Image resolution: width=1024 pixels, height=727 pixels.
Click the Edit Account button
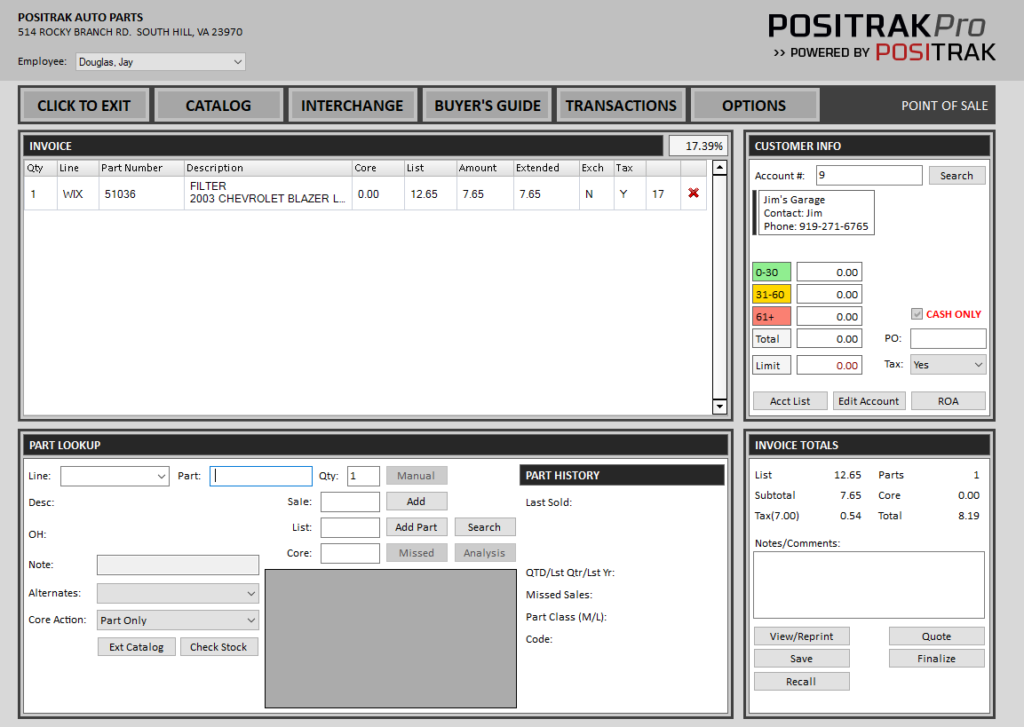(869, 401)
